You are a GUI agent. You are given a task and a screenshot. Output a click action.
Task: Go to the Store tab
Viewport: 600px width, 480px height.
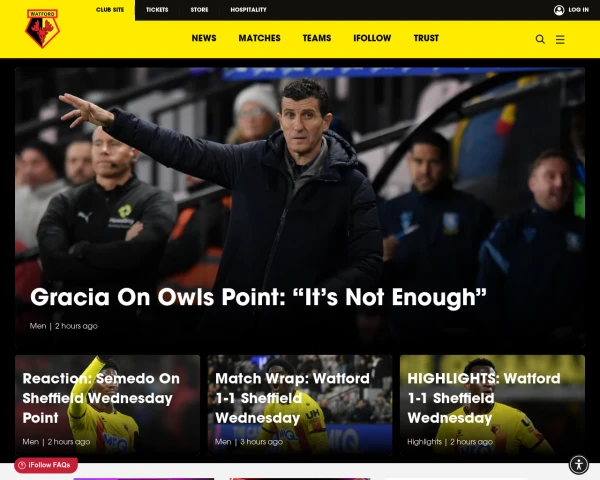[199, 10]
